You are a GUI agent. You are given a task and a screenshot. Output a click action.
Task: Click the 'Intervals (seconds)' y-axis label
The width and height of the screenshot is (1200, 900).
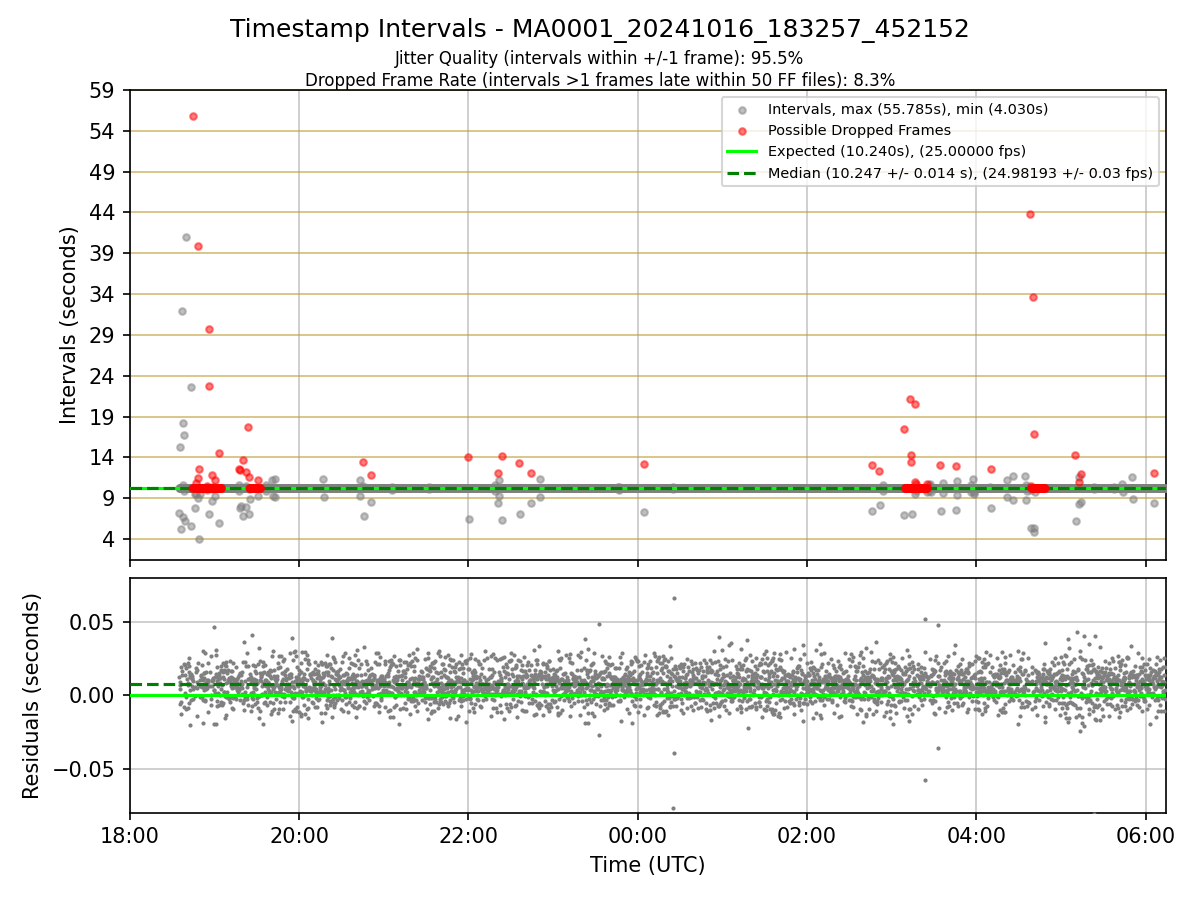point(68,325)
